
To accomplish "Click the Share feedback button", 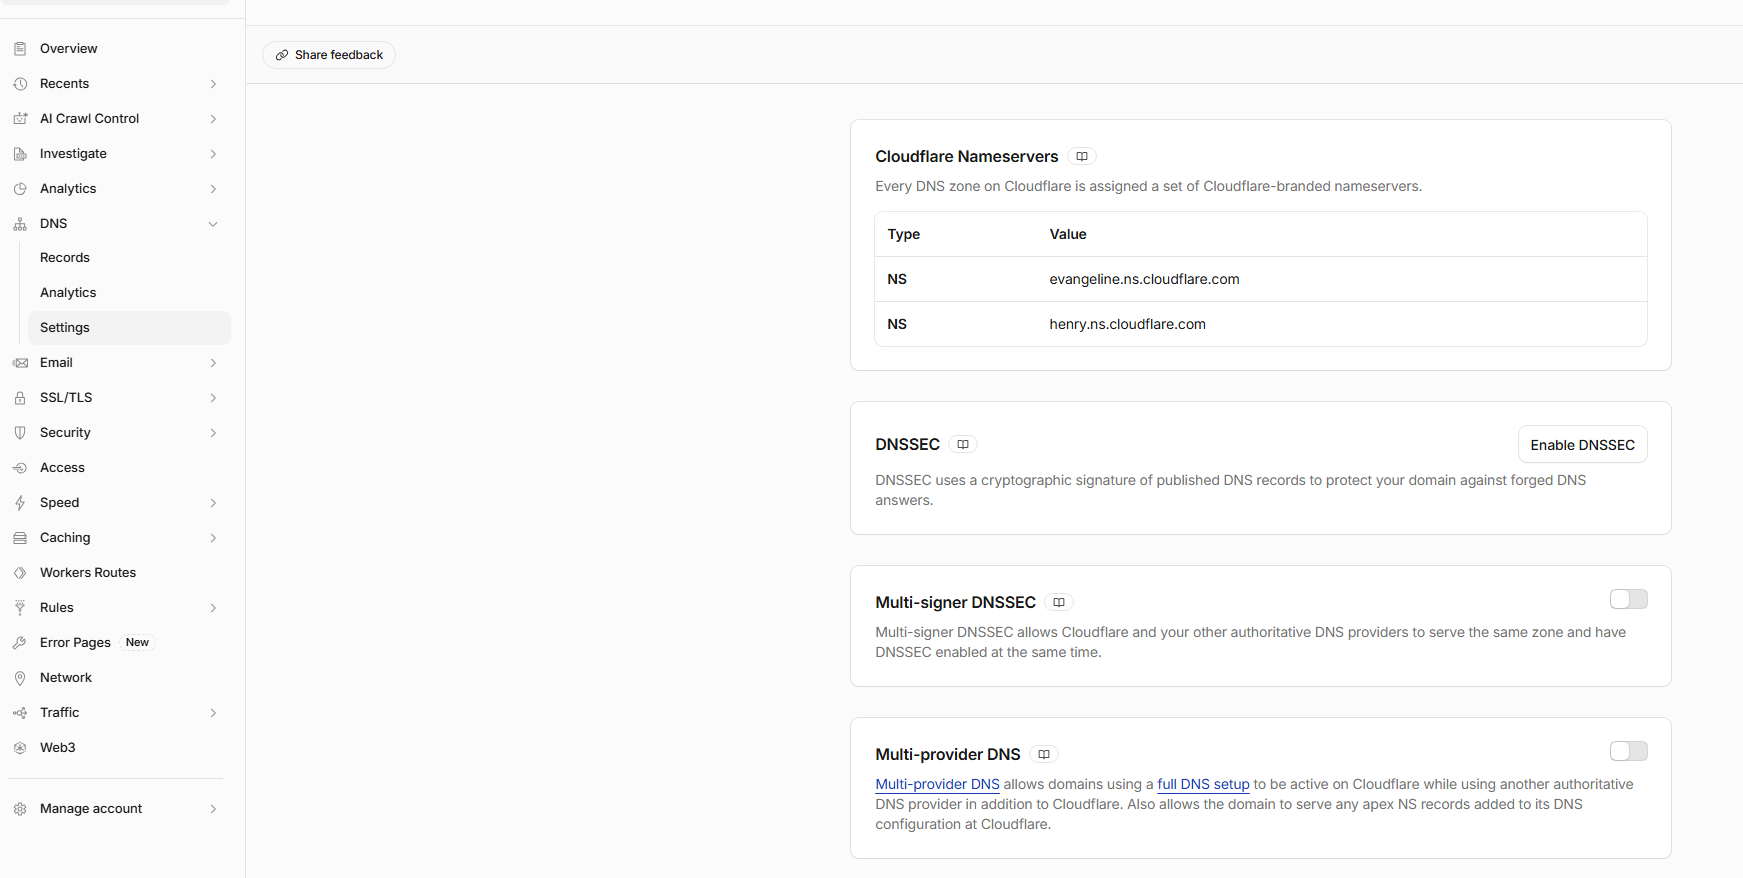I will click(x=329, y=55).
